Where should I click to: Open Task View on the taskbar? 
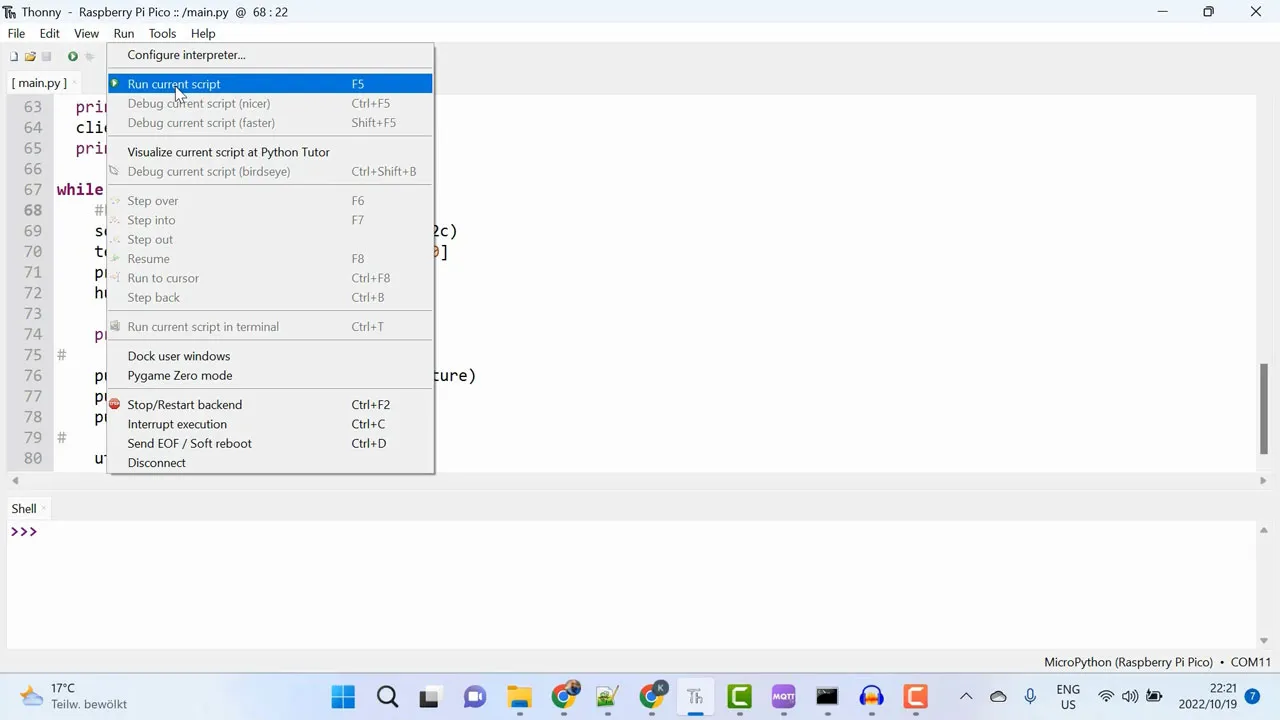(x=430, y=697)
